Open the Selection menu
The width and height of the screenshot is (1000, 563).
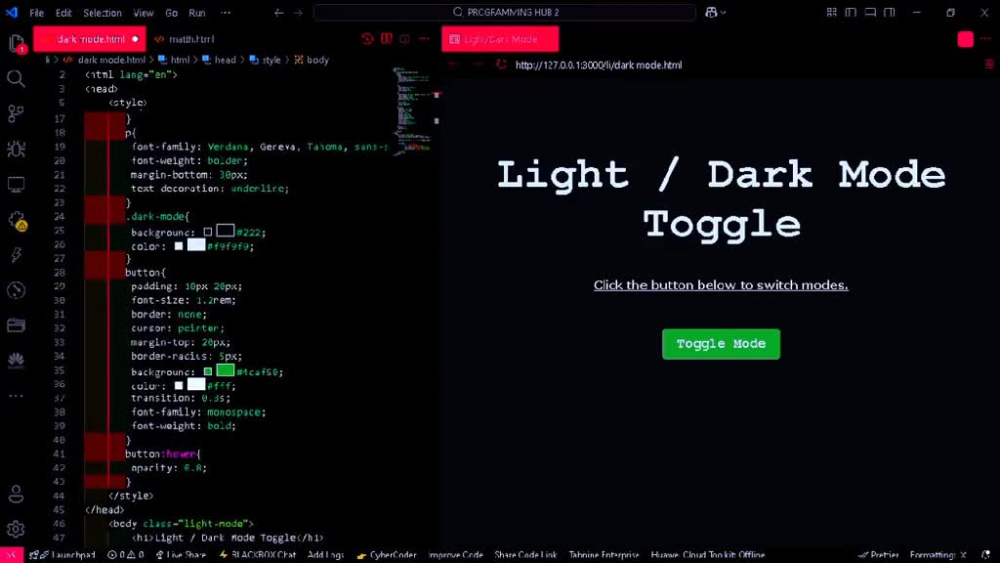tap(102, 12)
